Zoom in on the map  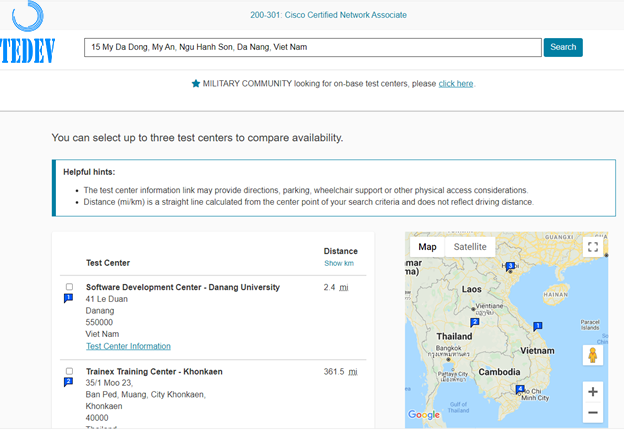593,392
